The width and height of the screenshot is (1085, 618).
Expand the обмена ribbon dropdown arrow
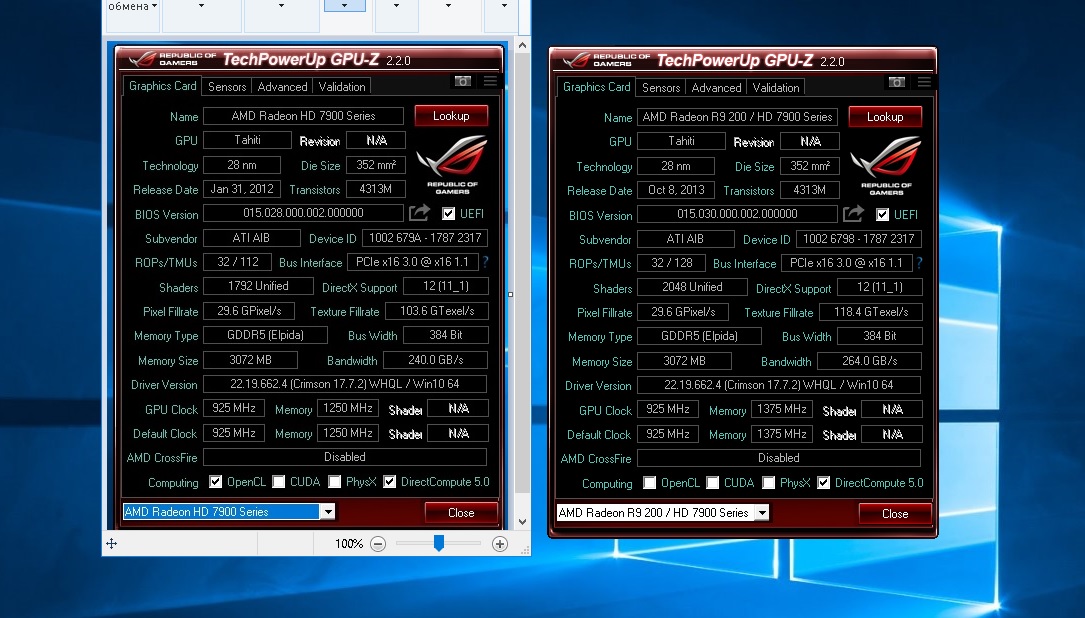154,6
